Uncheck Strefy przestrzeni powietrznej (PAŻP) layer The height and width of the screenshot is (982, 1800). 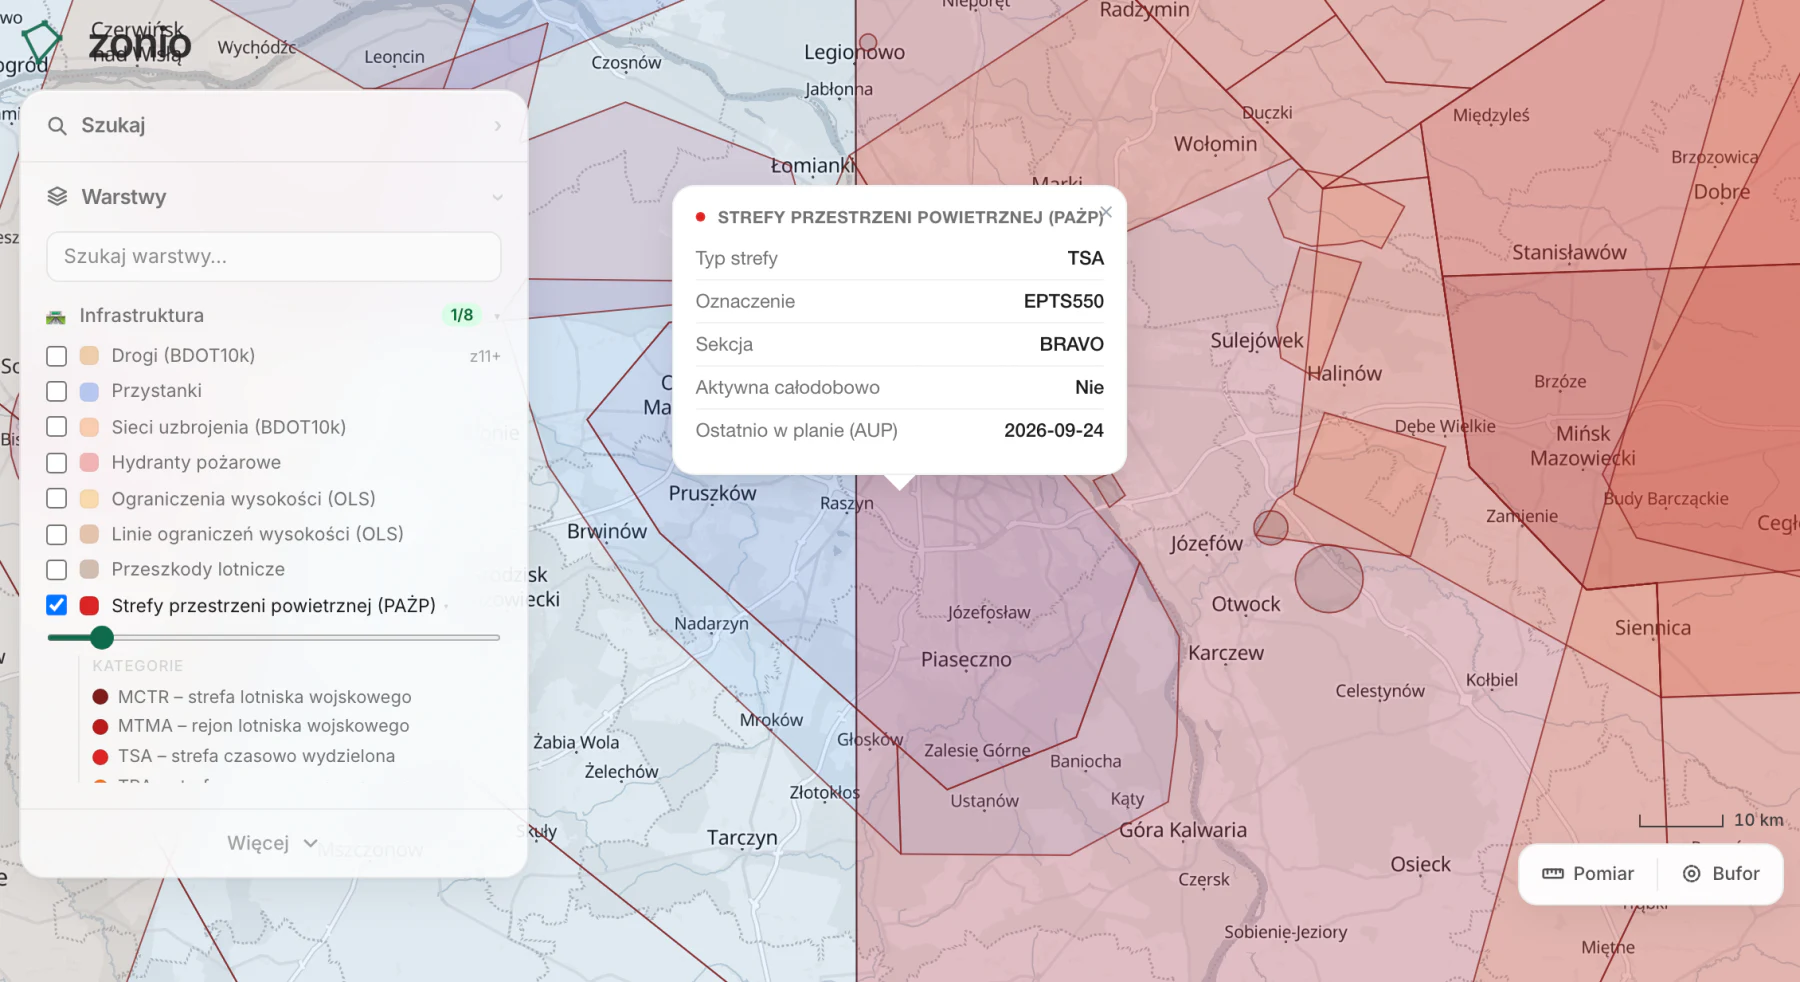57,605
